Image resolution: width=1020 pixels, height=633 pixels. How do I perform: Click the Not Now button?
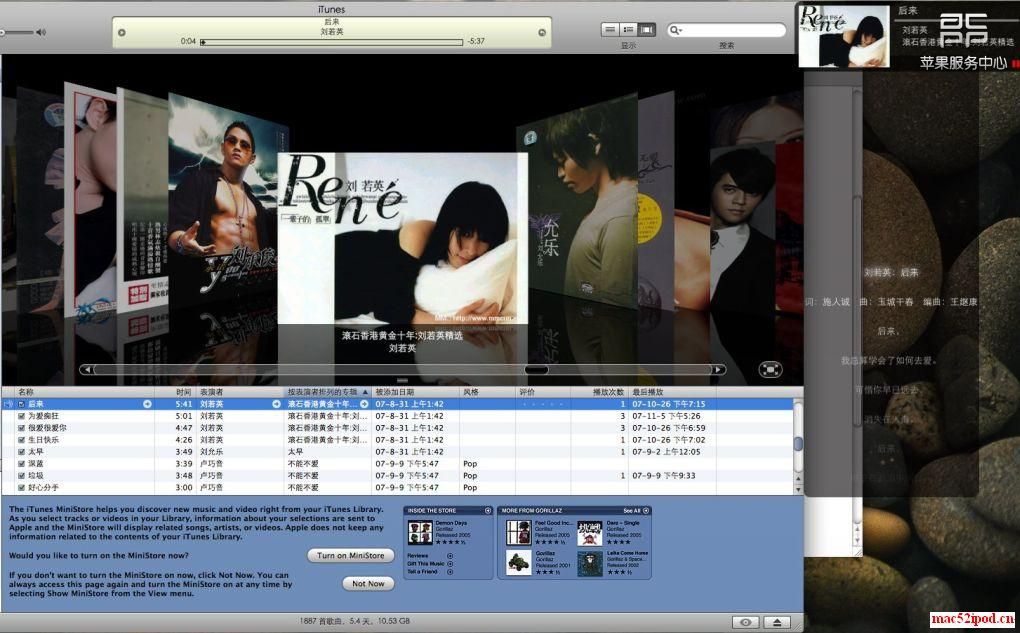point(368,584)
